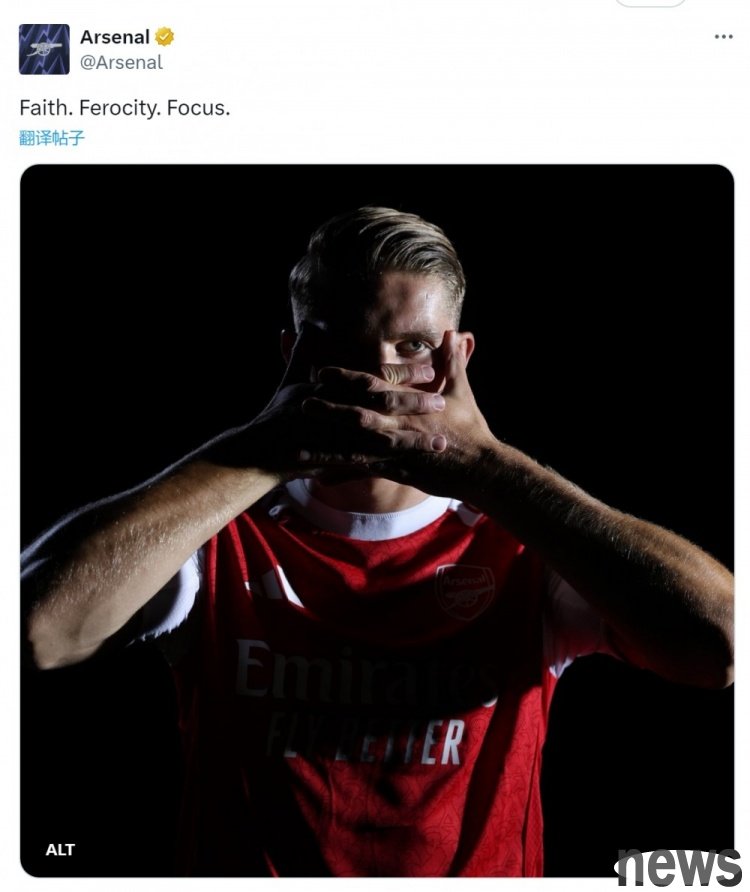
Task: Click the Arsenal cannon profile avatar
Action: [44, 49]
